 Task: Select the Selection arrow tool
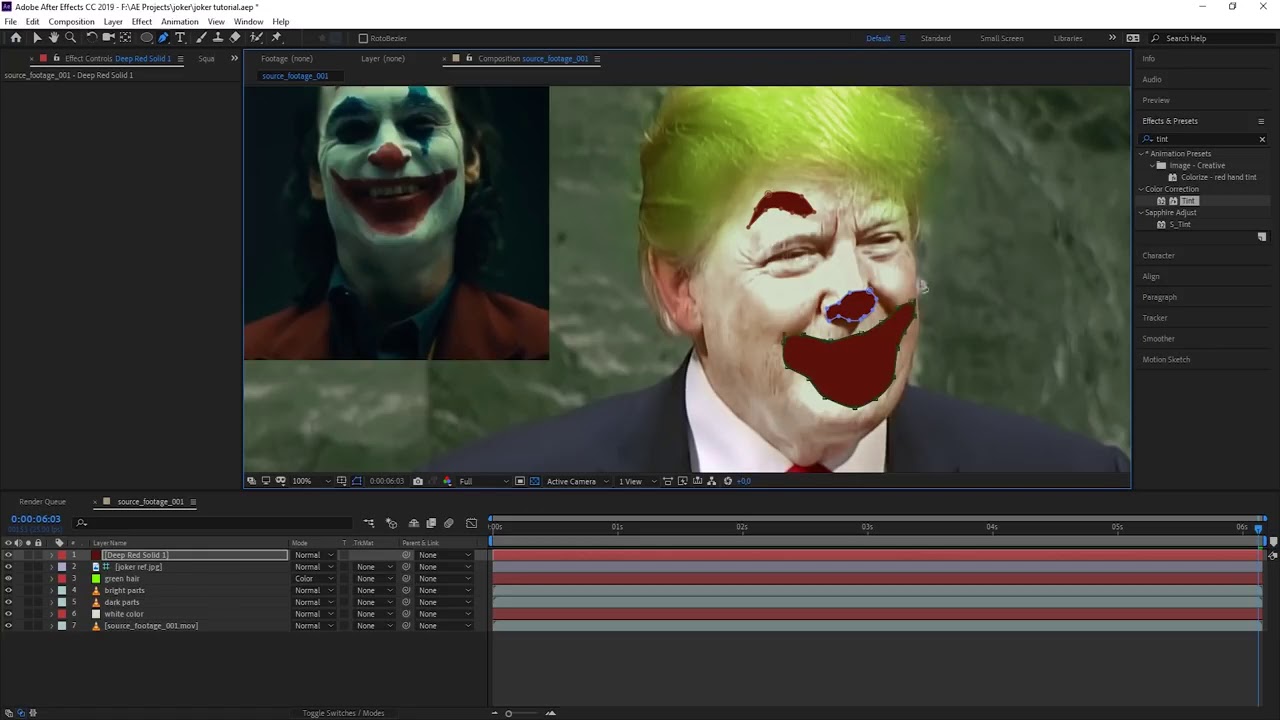37,38
